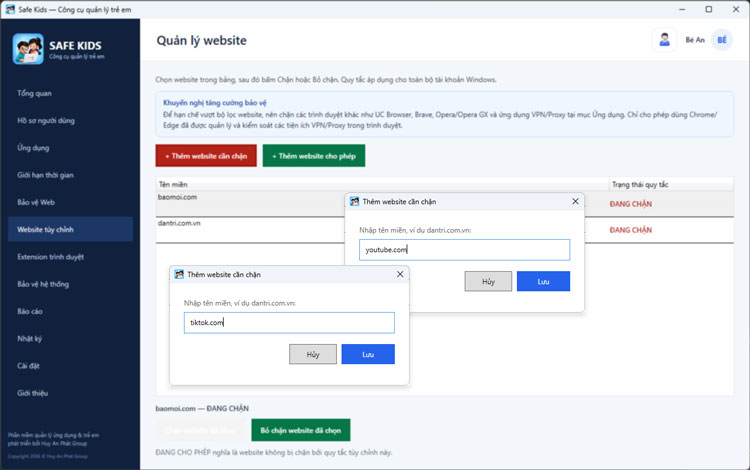
Task: Click Lưu in the tiktok.com dialog
Action: pyautogui.click(x=368, y=354)
